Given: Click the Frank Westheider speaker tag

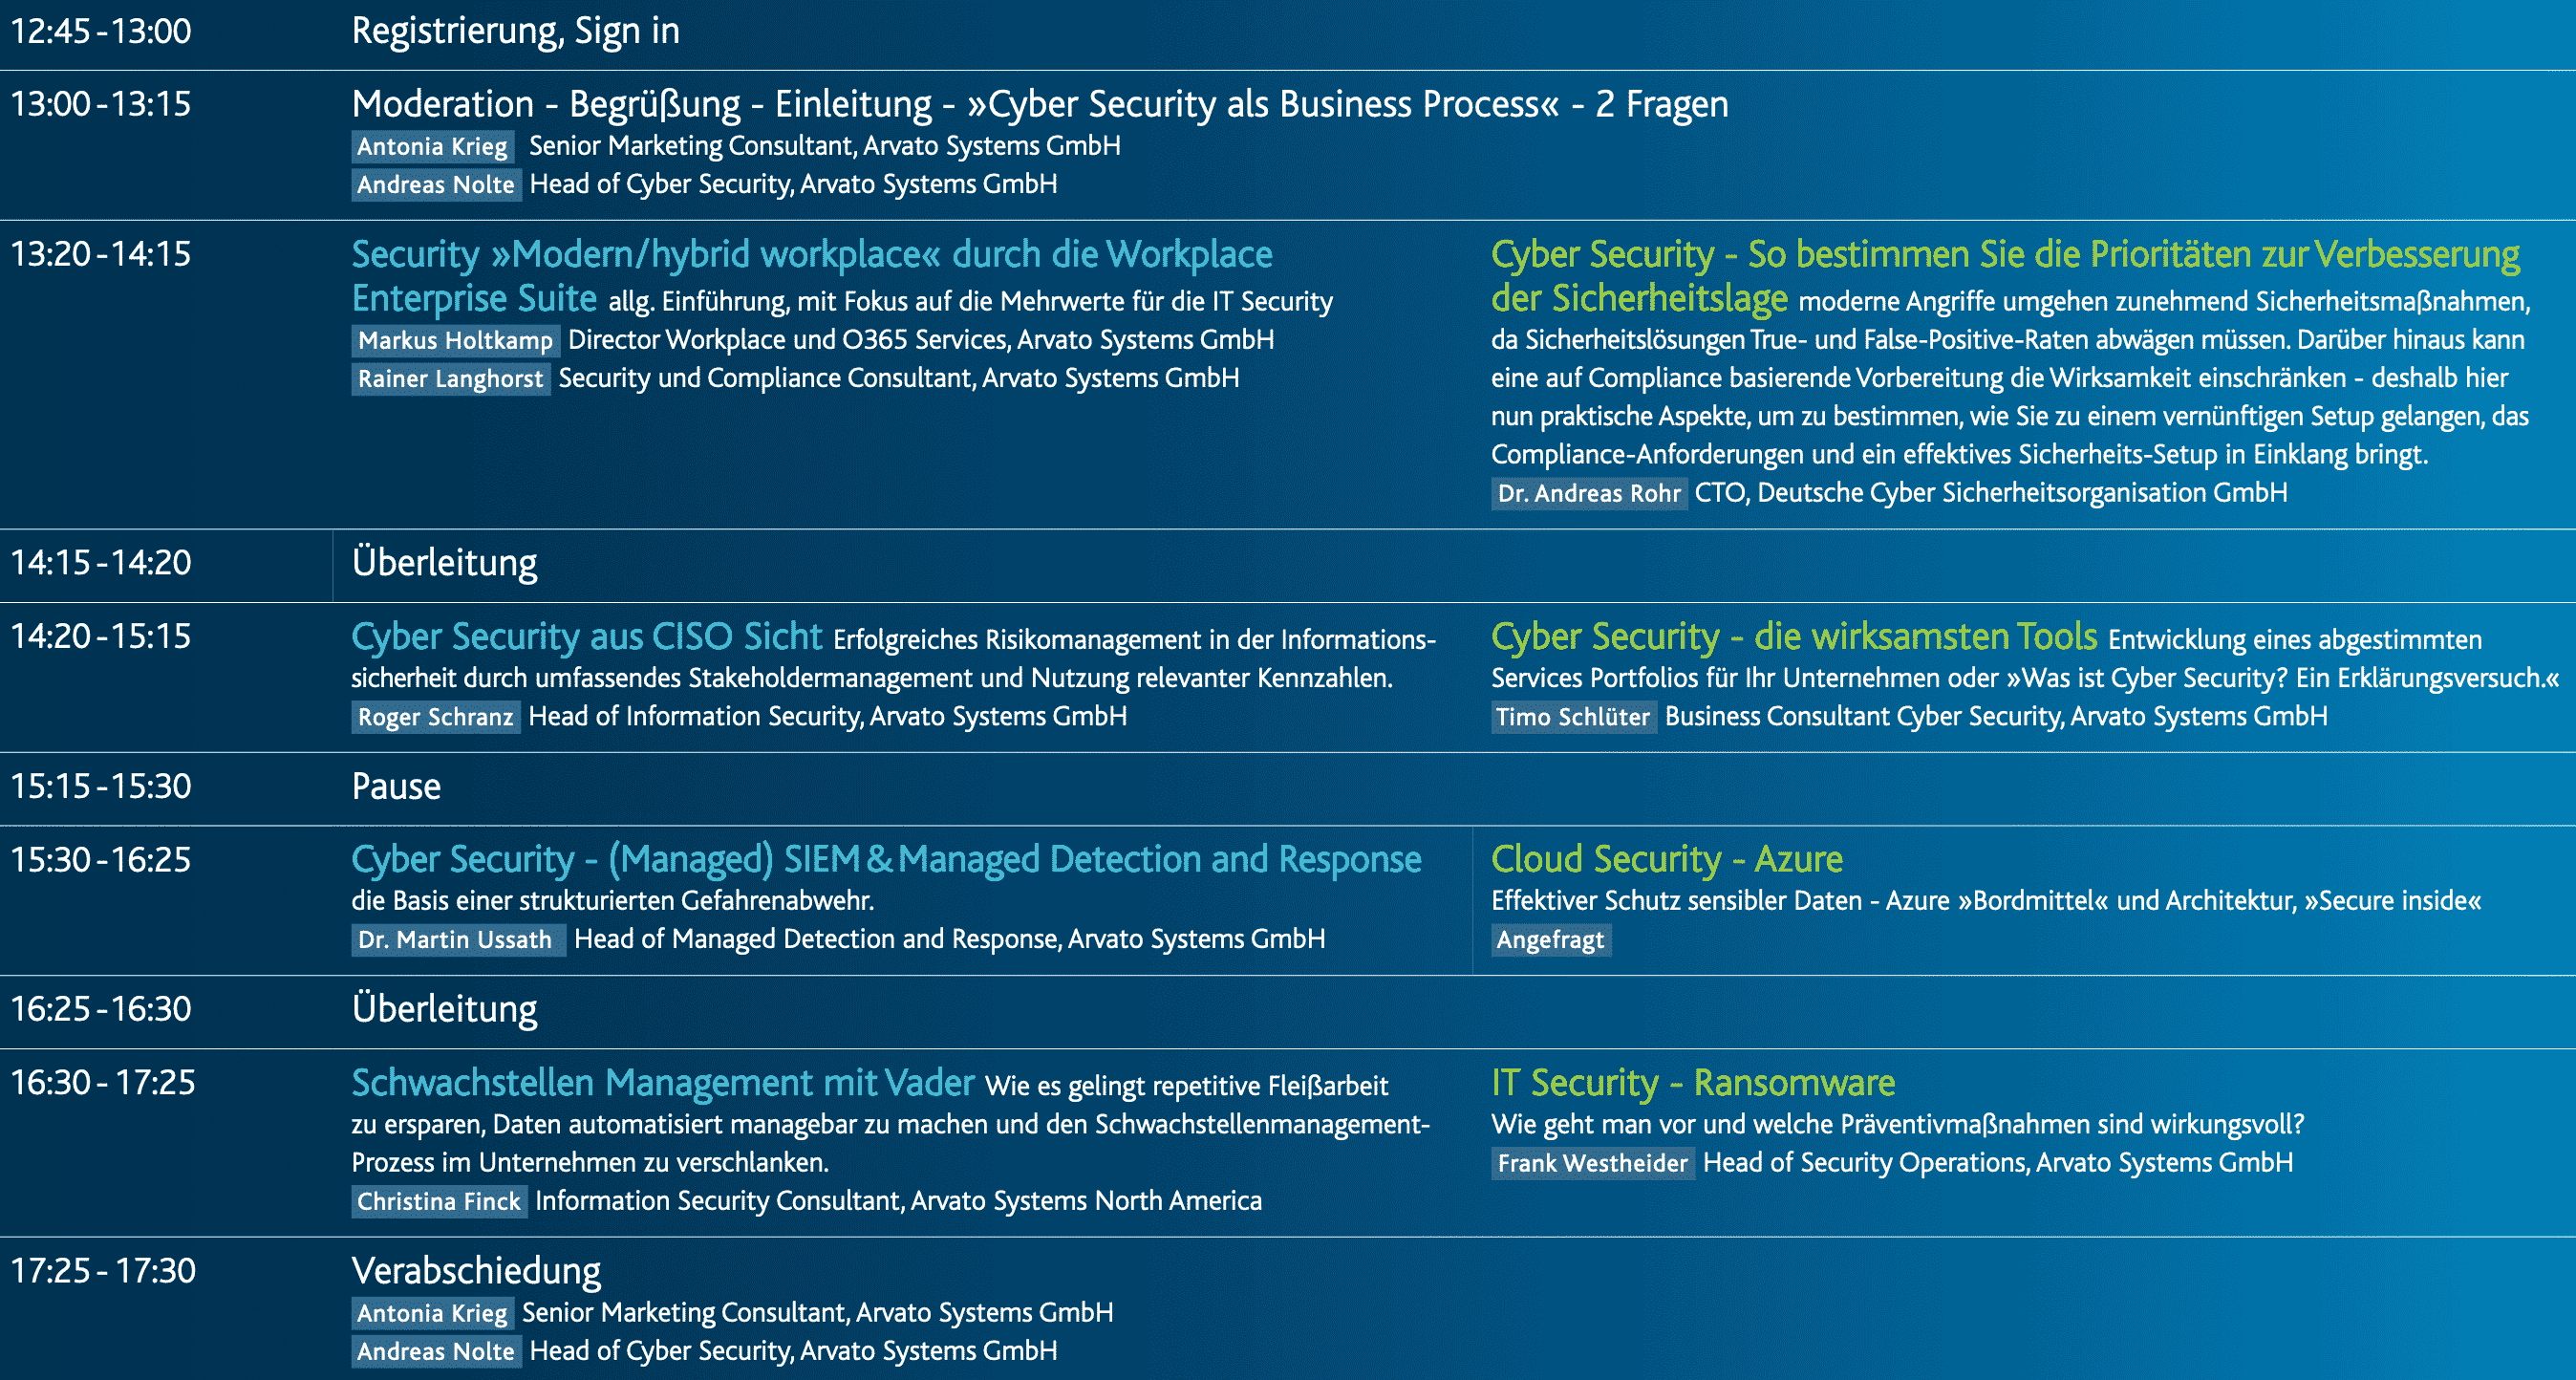Looking at the screenshot, I should click(x=1592, y=1163).
